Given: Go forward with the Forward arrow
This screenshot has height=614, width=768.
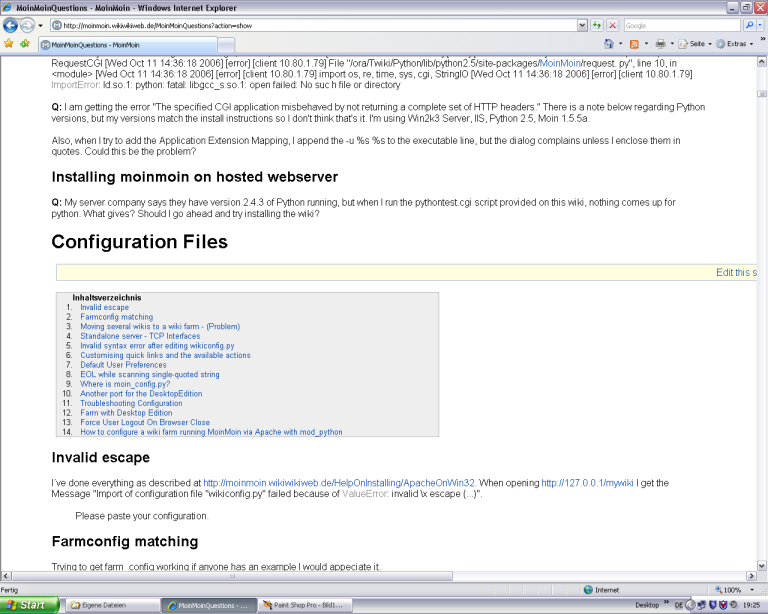Looking at the screenshot, I should (x=27, y=25).
